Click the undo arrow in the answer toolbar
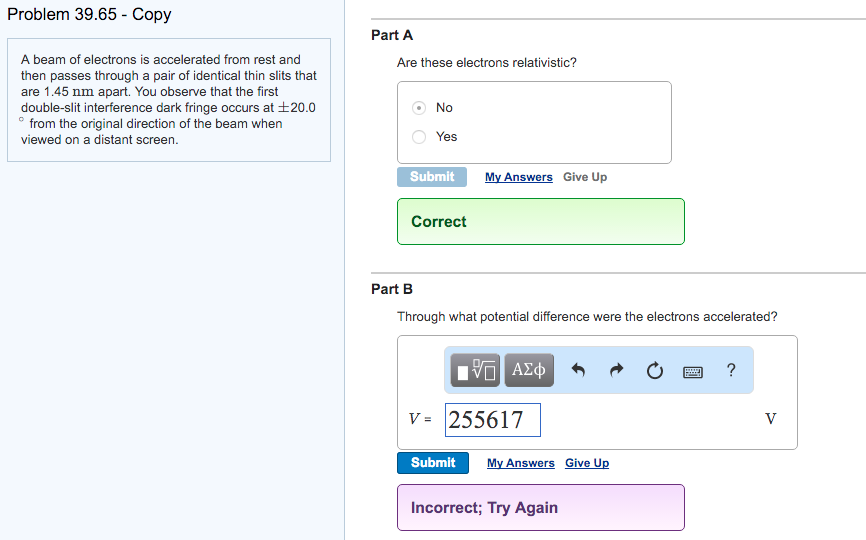866x540 pixels. coord(578,371)
